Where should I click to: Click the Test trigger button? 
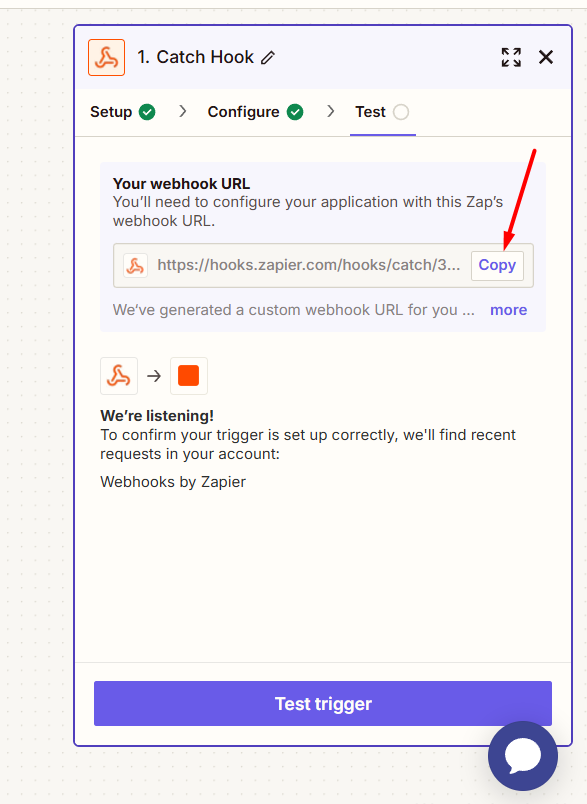tap(323, 704)
